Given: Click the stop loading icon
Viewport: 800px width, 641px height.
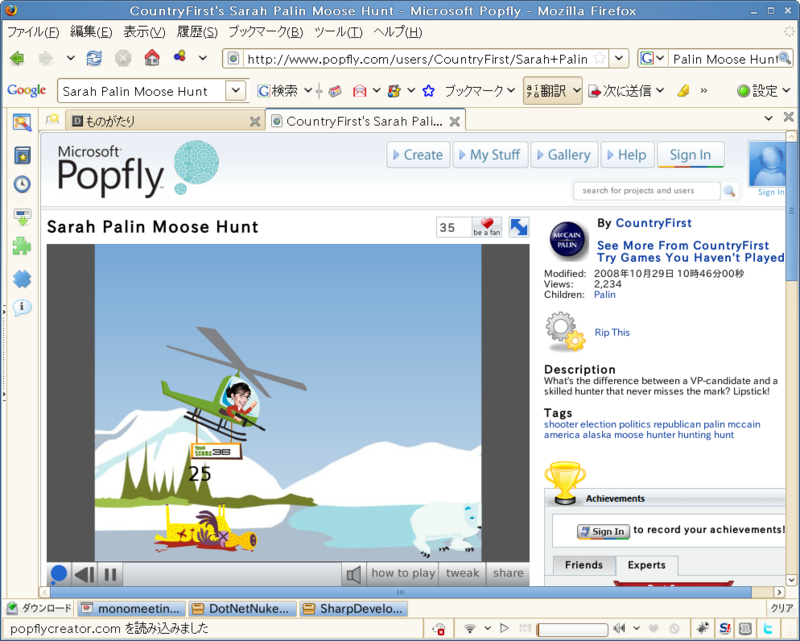Looking at the screenshot, I should tap(122, 58).
